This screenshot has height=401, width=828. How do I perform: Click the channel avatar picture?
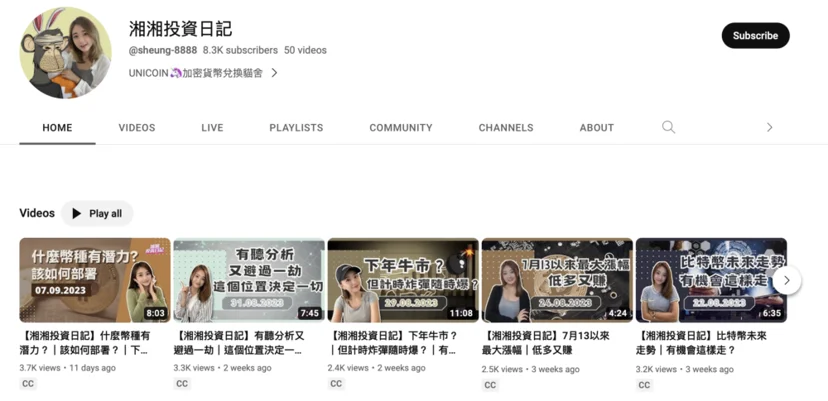click(65, 53)
